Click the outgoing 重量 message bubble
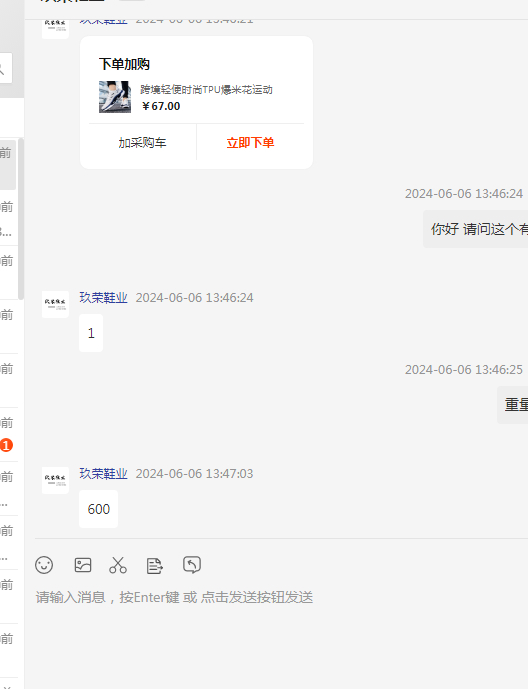Screen dimensions: 528x689 click(513, 405)
